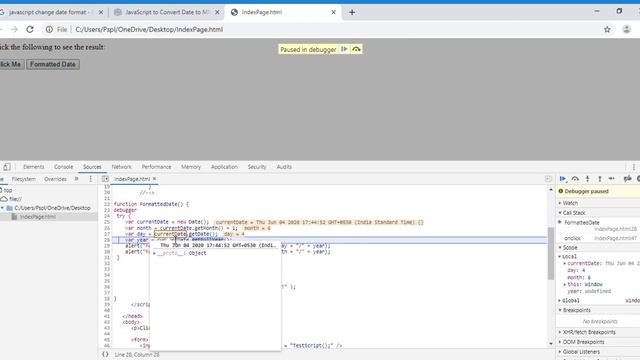Bookmark this page with star icon
Screen dimensions: 640x360
click(x=607, y=29)
